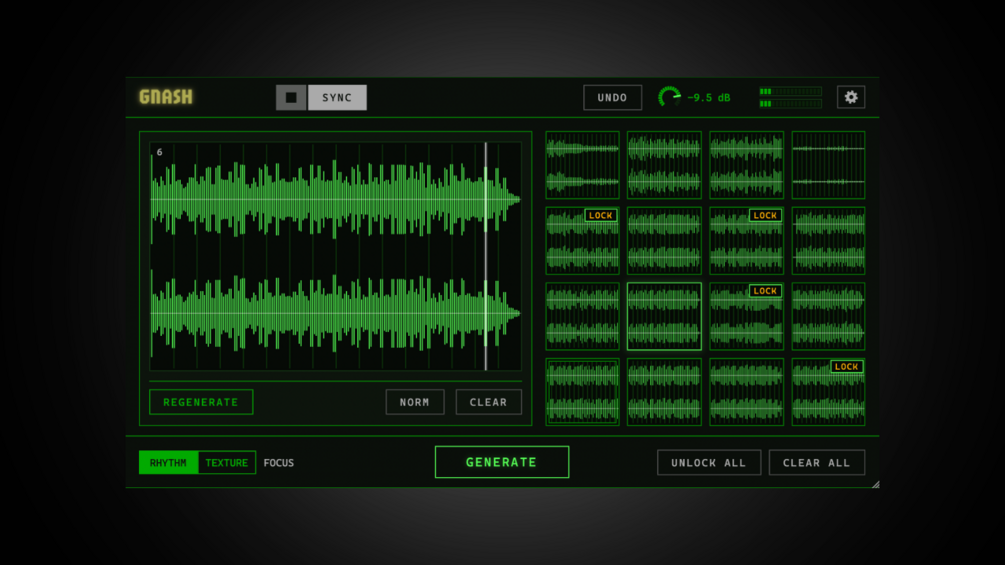Toggle the SYNC button

337,97
